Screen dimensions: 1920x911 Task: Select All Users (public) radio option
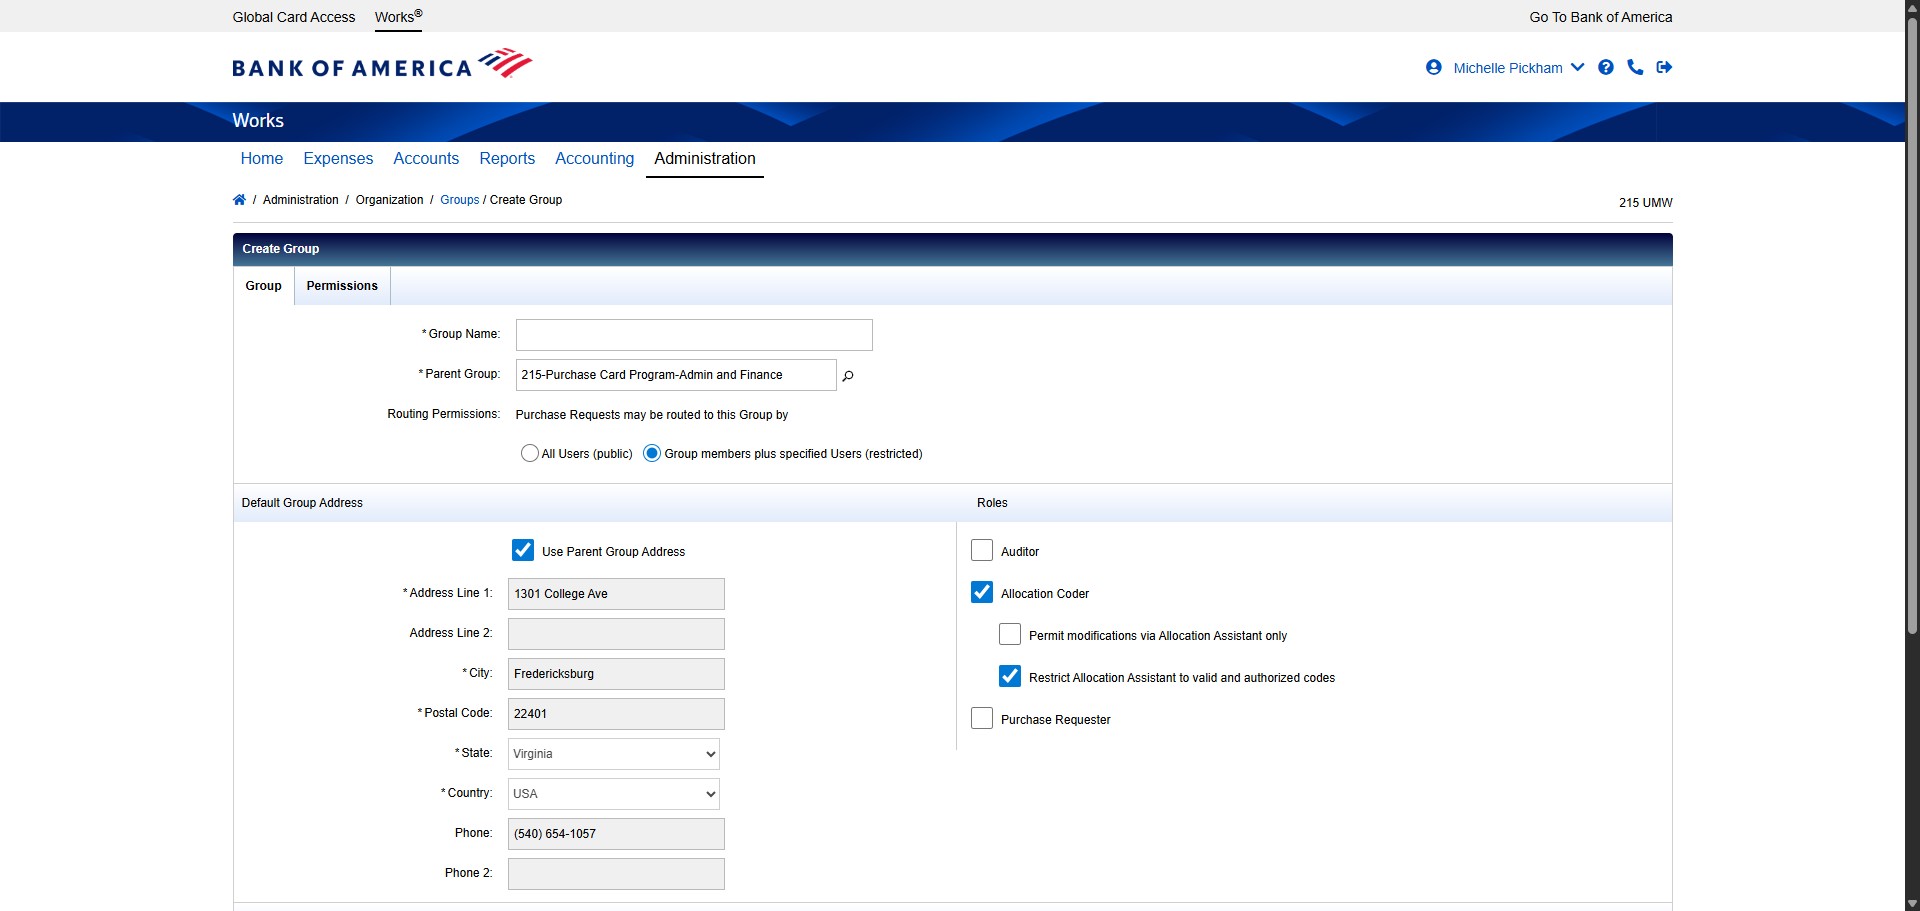[530, 453]
